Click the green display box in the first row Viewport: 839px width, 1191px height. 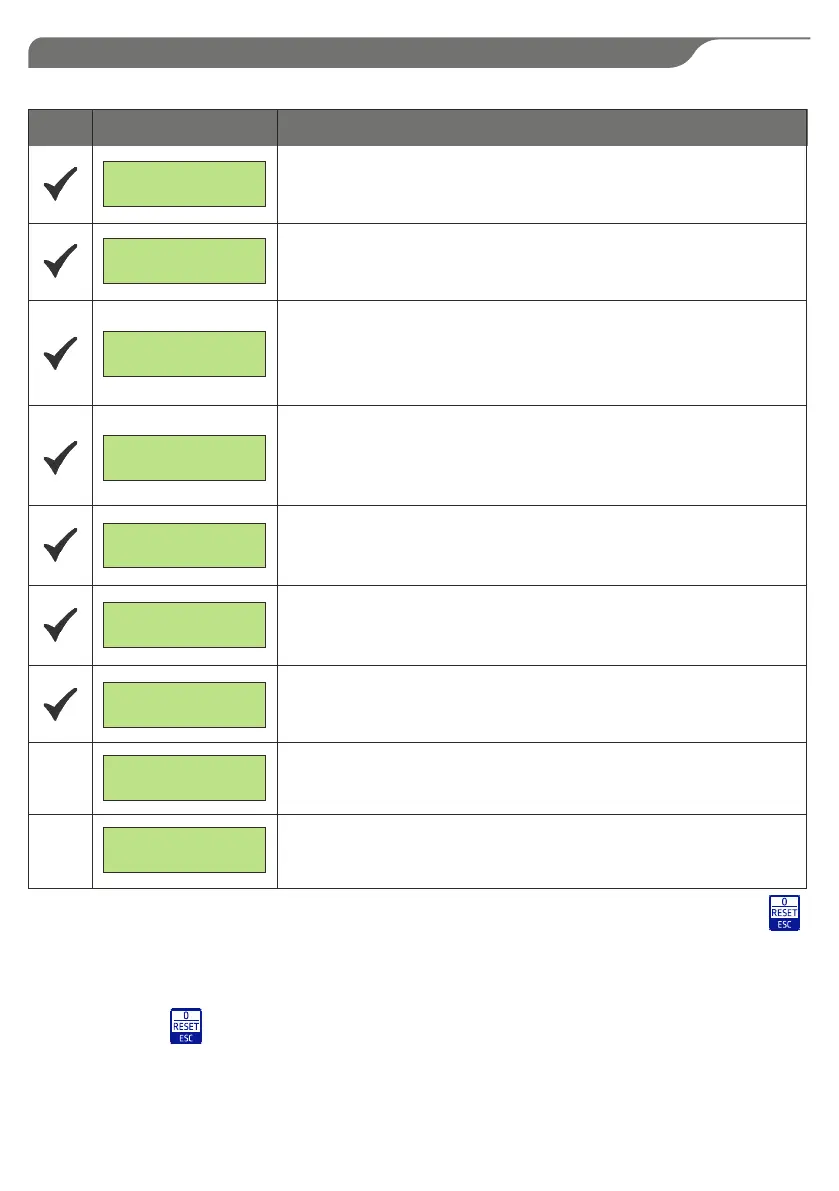click(185, 184)
